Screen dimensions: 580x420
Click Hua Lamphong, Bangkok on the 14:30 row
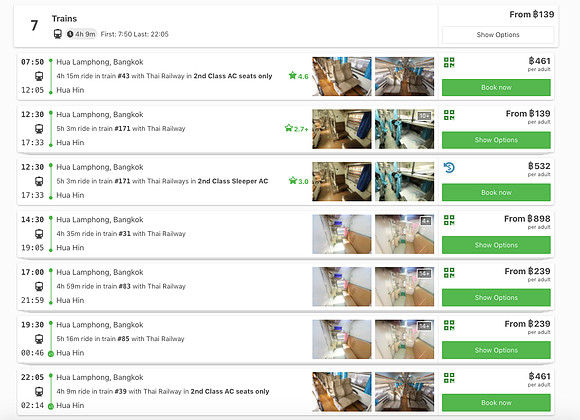click(100, 220)
